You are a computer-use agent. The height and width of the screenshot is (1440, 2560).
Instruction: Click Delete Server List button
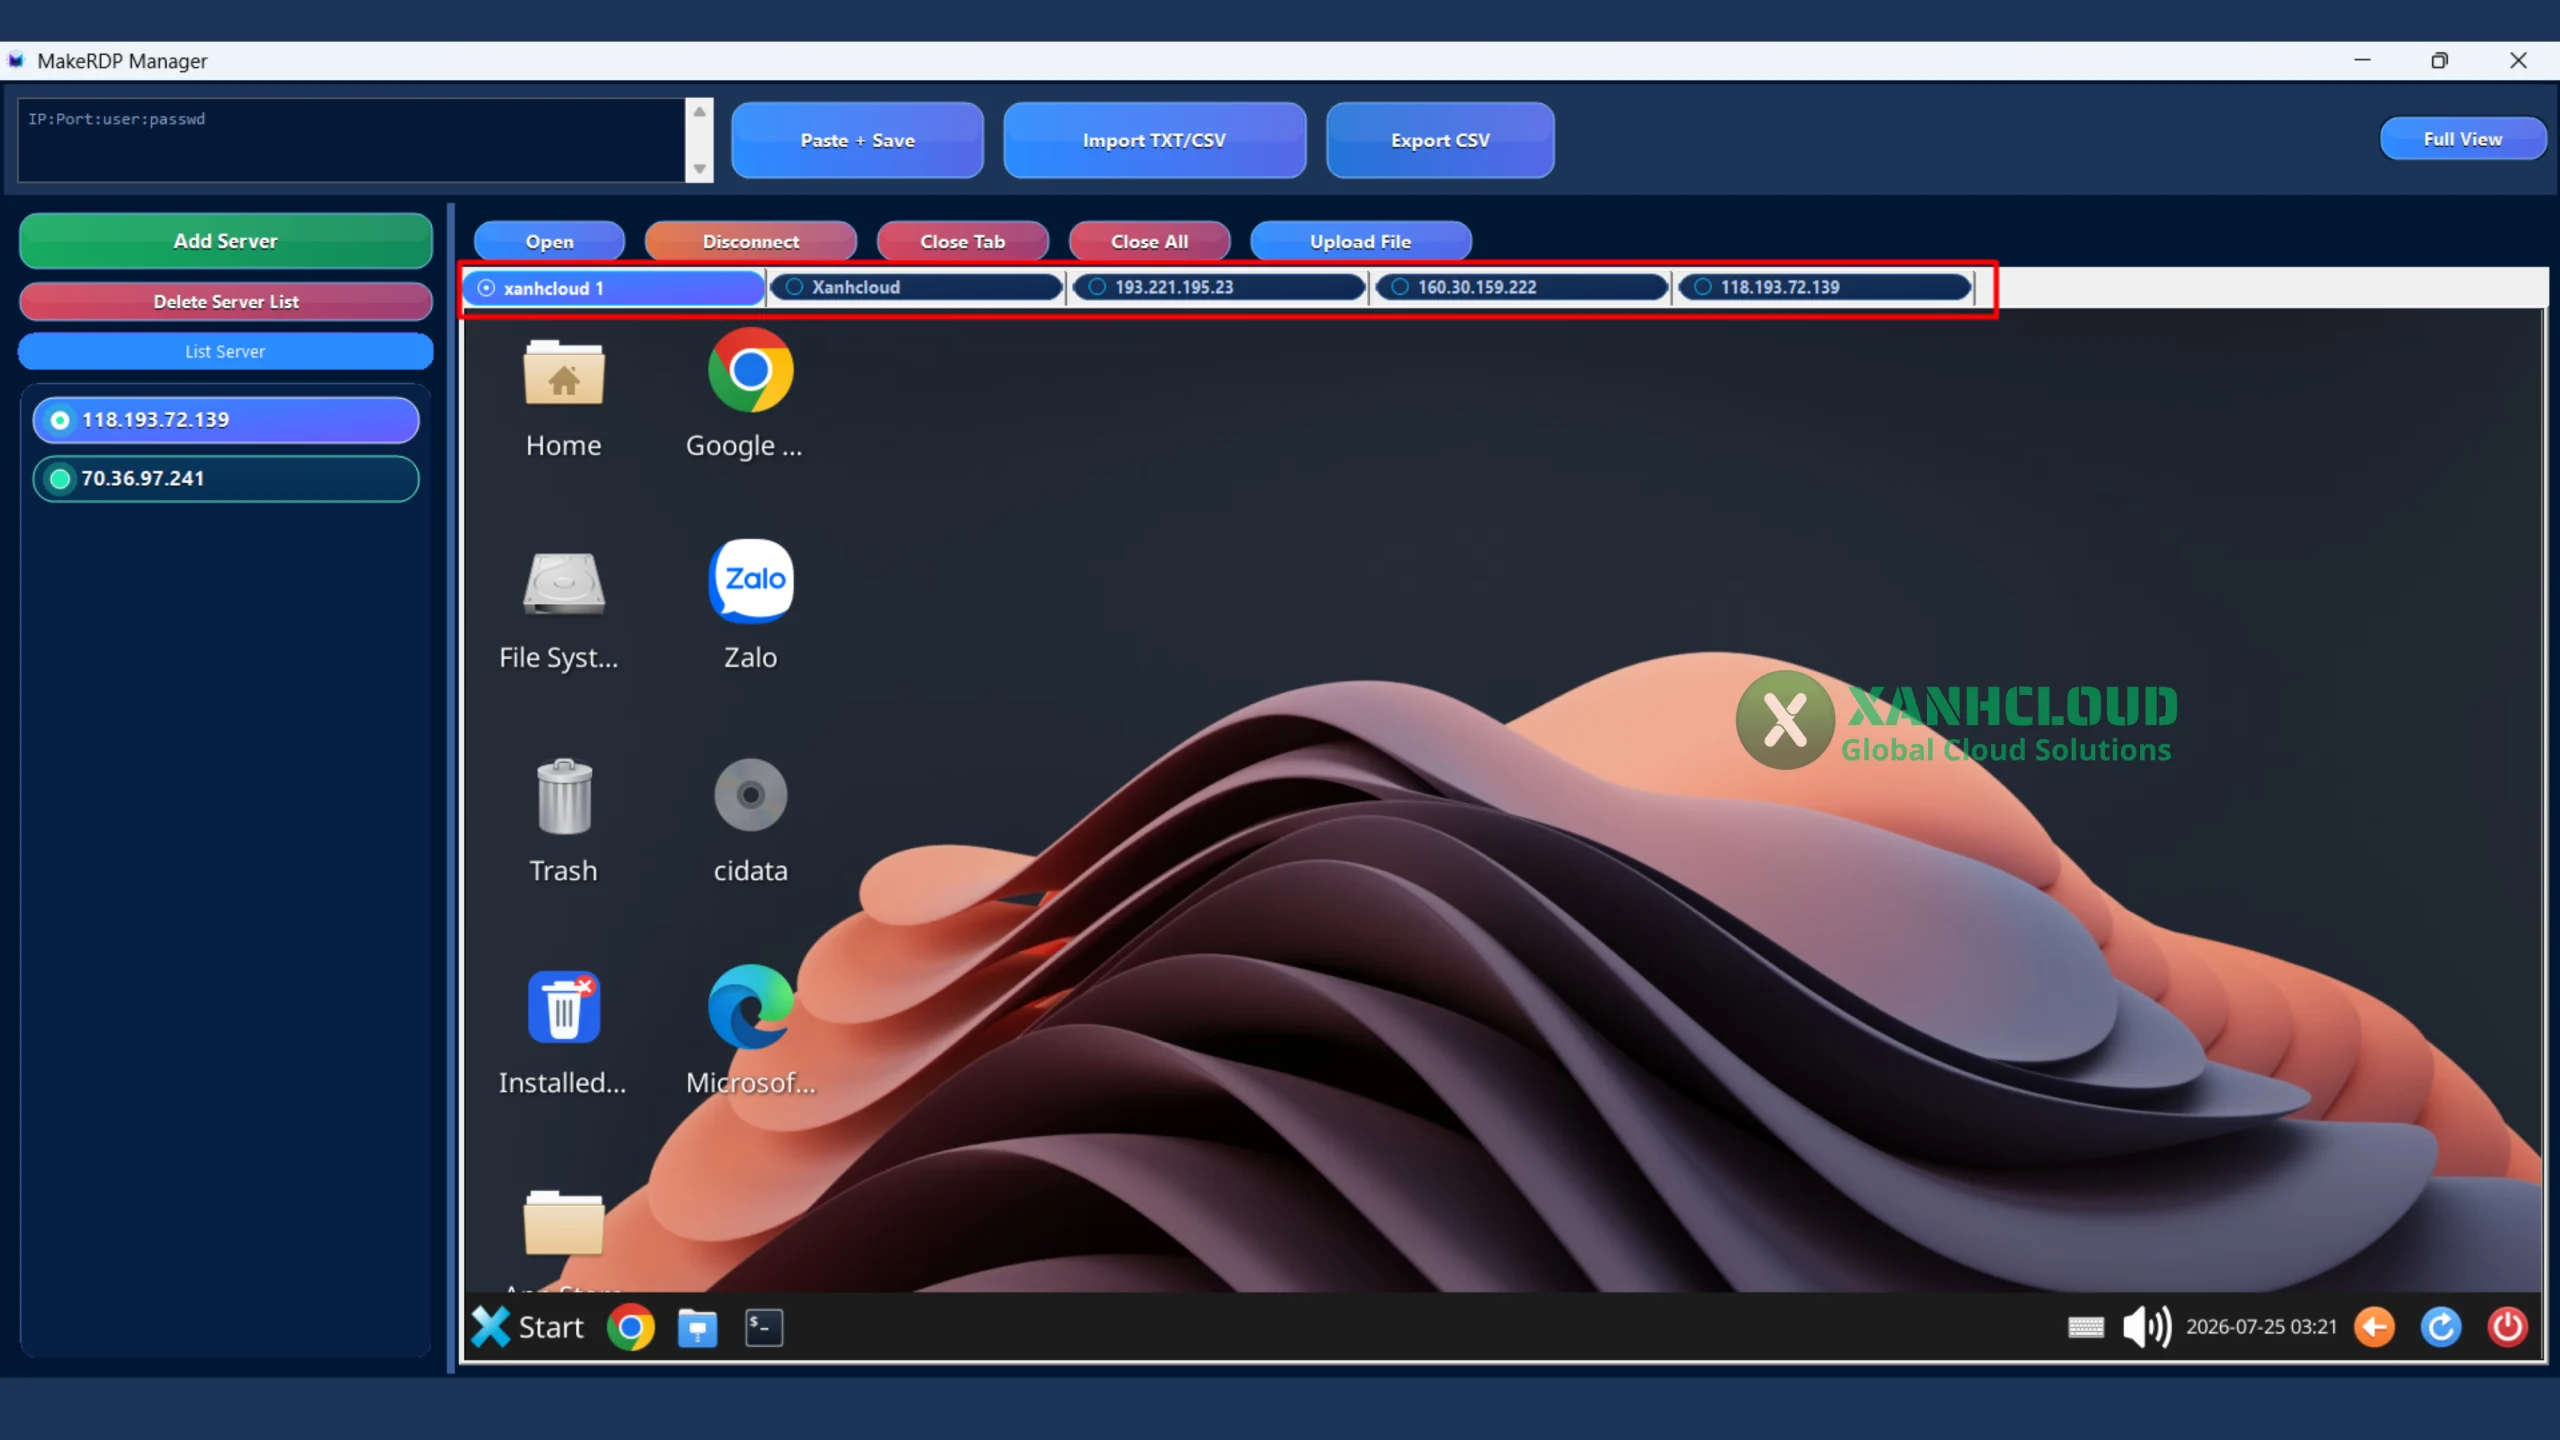226,302
